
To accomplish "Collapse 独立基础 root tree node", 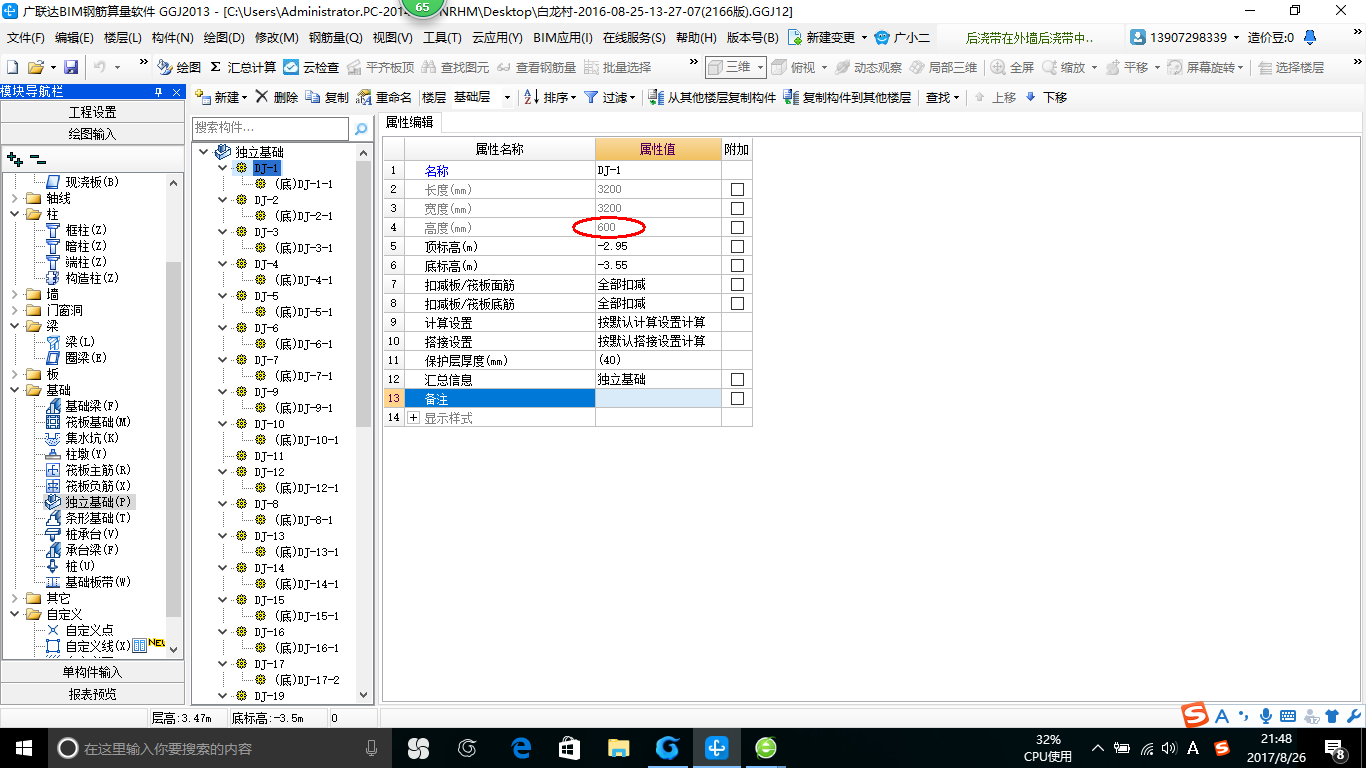I will 204,152.
